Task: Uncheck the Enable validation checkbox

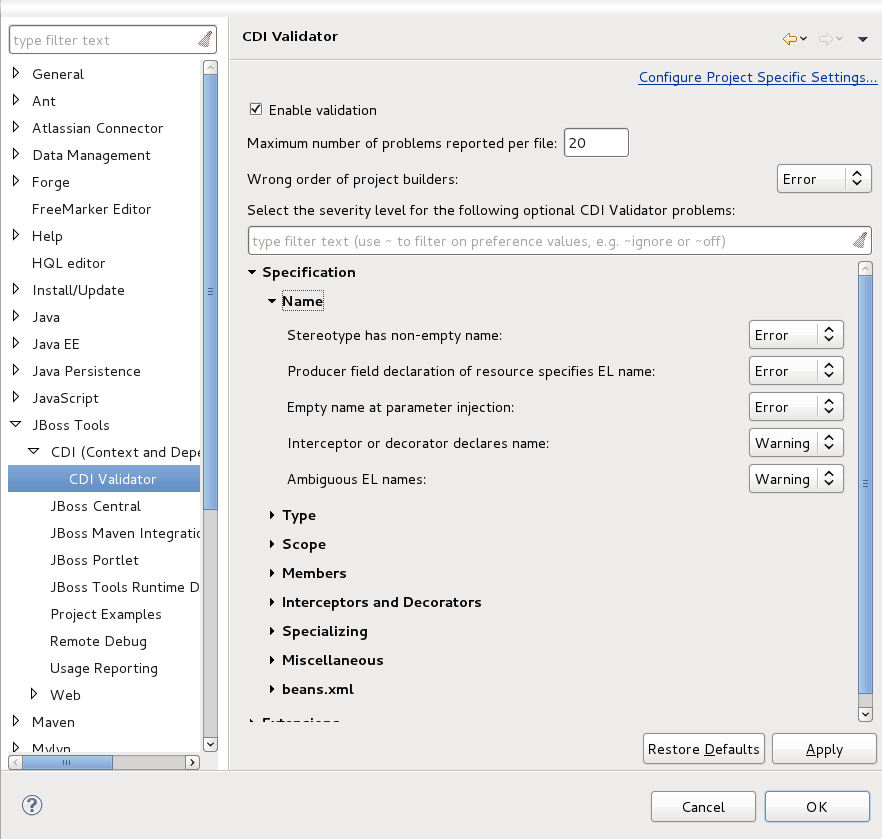Action: coord(255,110)
